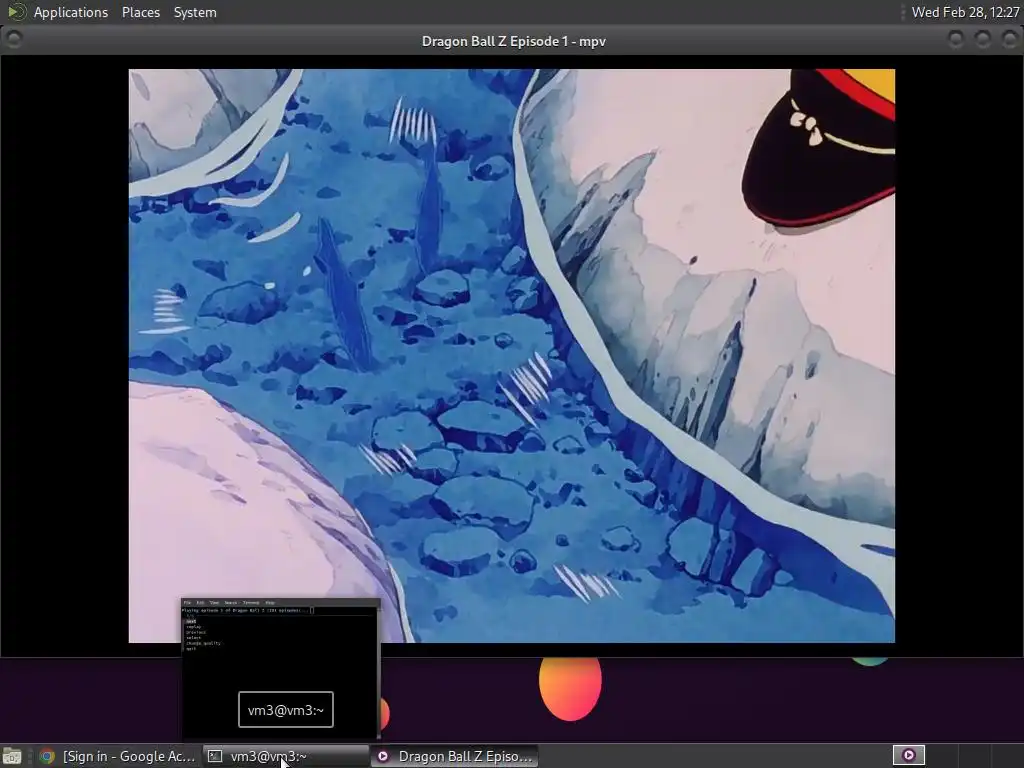Open the Places menu
Screen dimensions: 1024x768
coord(140,12)
